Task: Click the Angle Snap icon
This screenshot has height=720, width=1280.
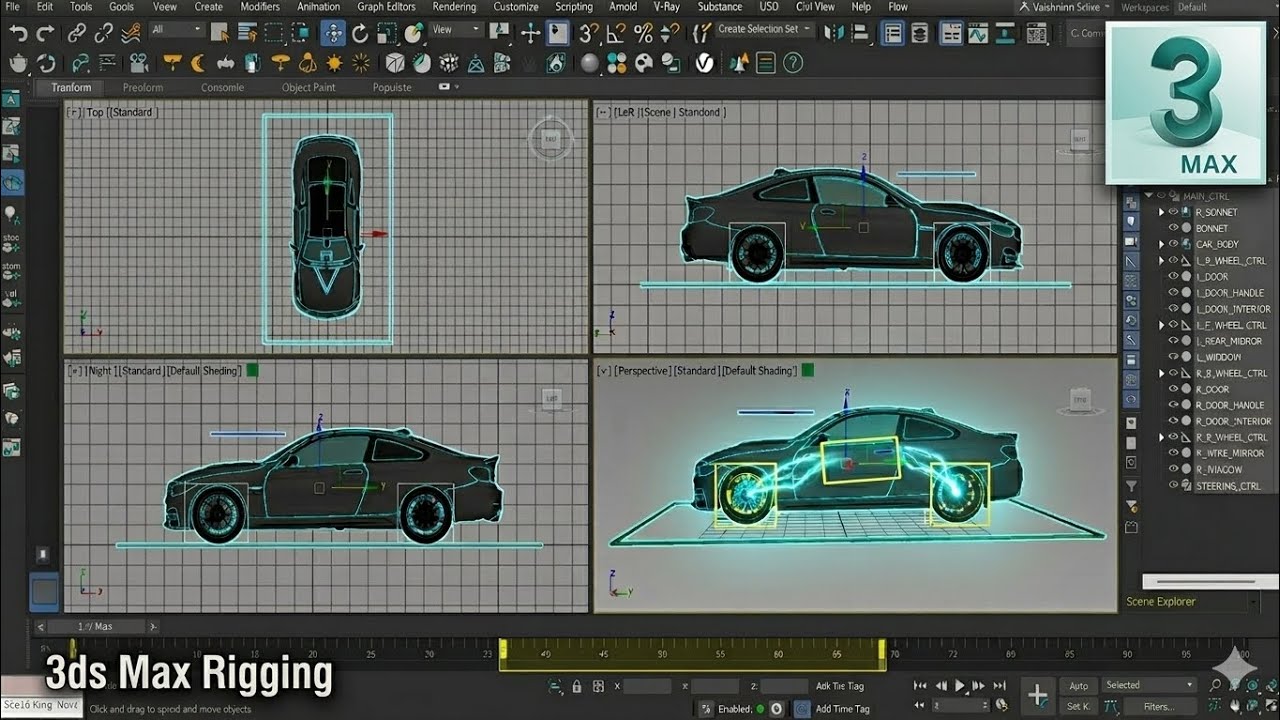Action: pos(618,33)
